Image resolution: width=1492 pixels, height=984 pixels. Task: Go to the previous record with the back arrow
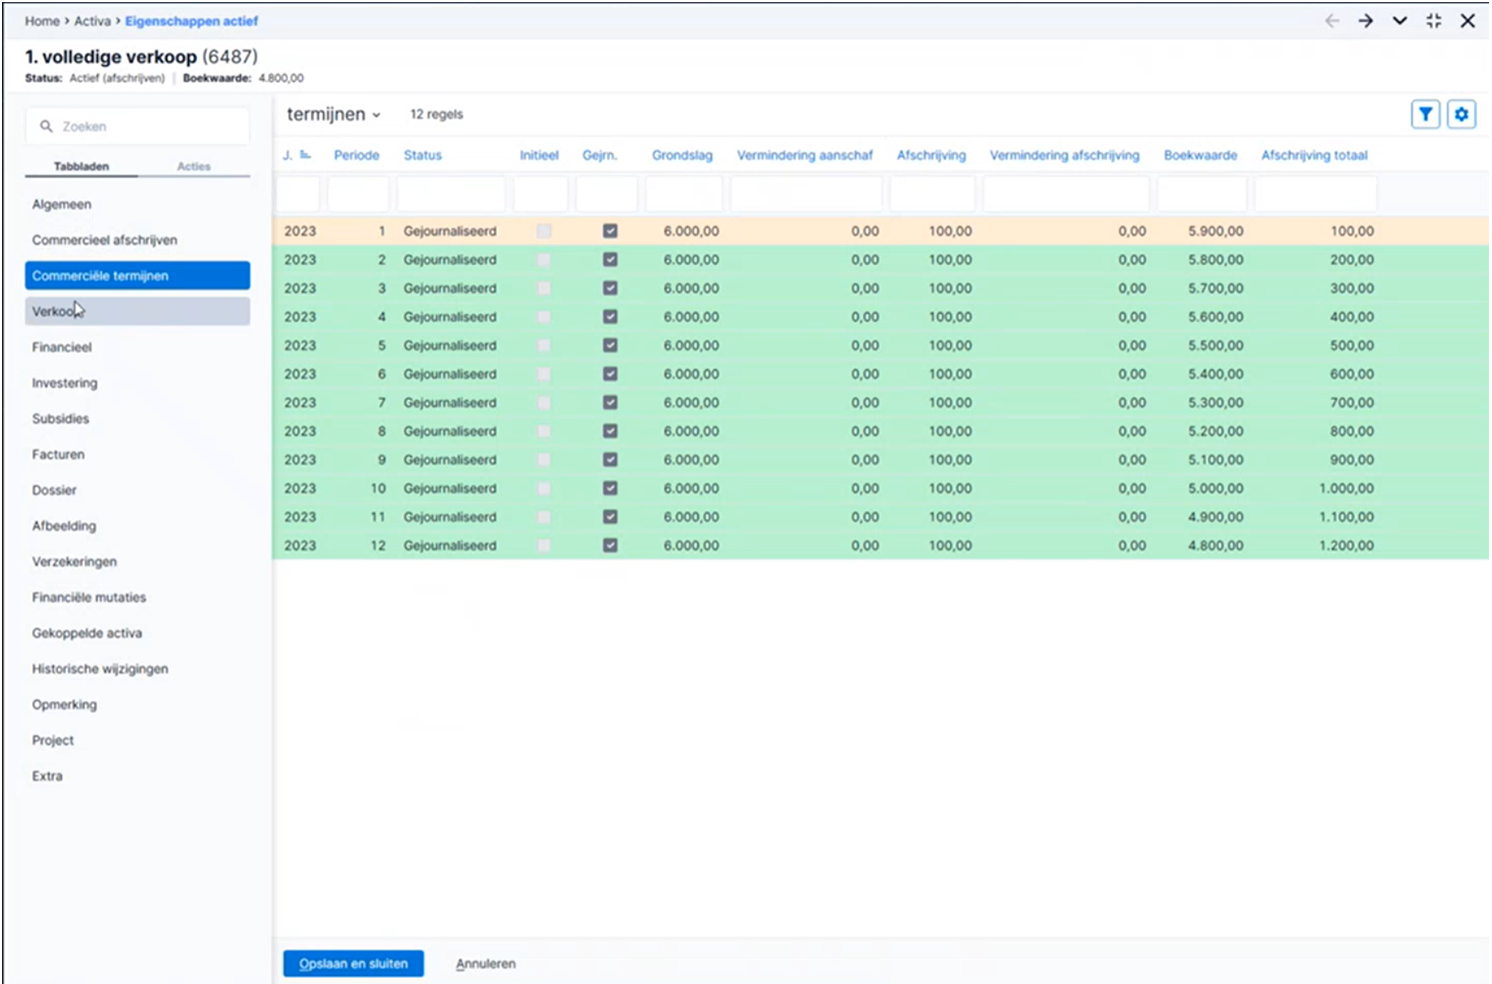[1332, 21]
